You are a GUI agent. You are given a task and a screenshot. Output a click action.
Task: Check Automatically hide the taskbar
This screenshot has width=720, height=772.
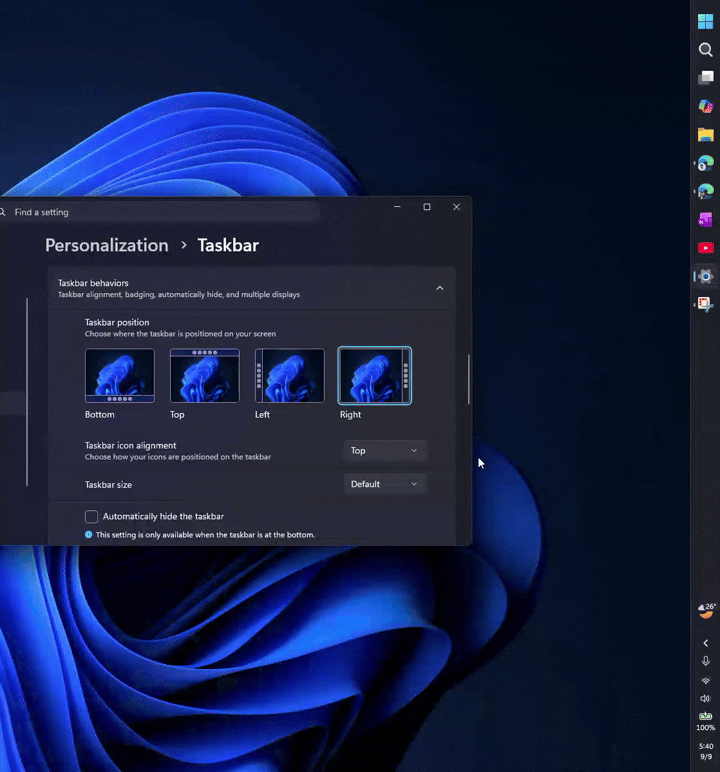tap(91, 516)
